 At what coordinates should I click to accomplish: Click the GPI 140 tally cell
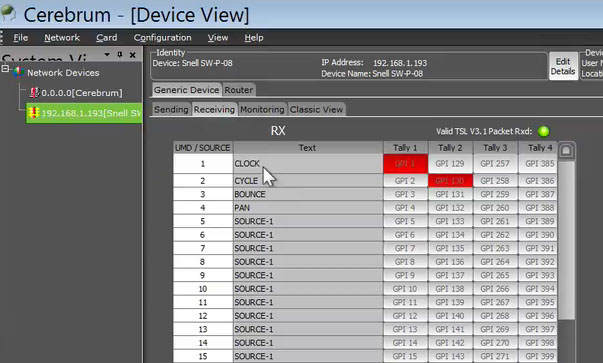click(450, 316)
